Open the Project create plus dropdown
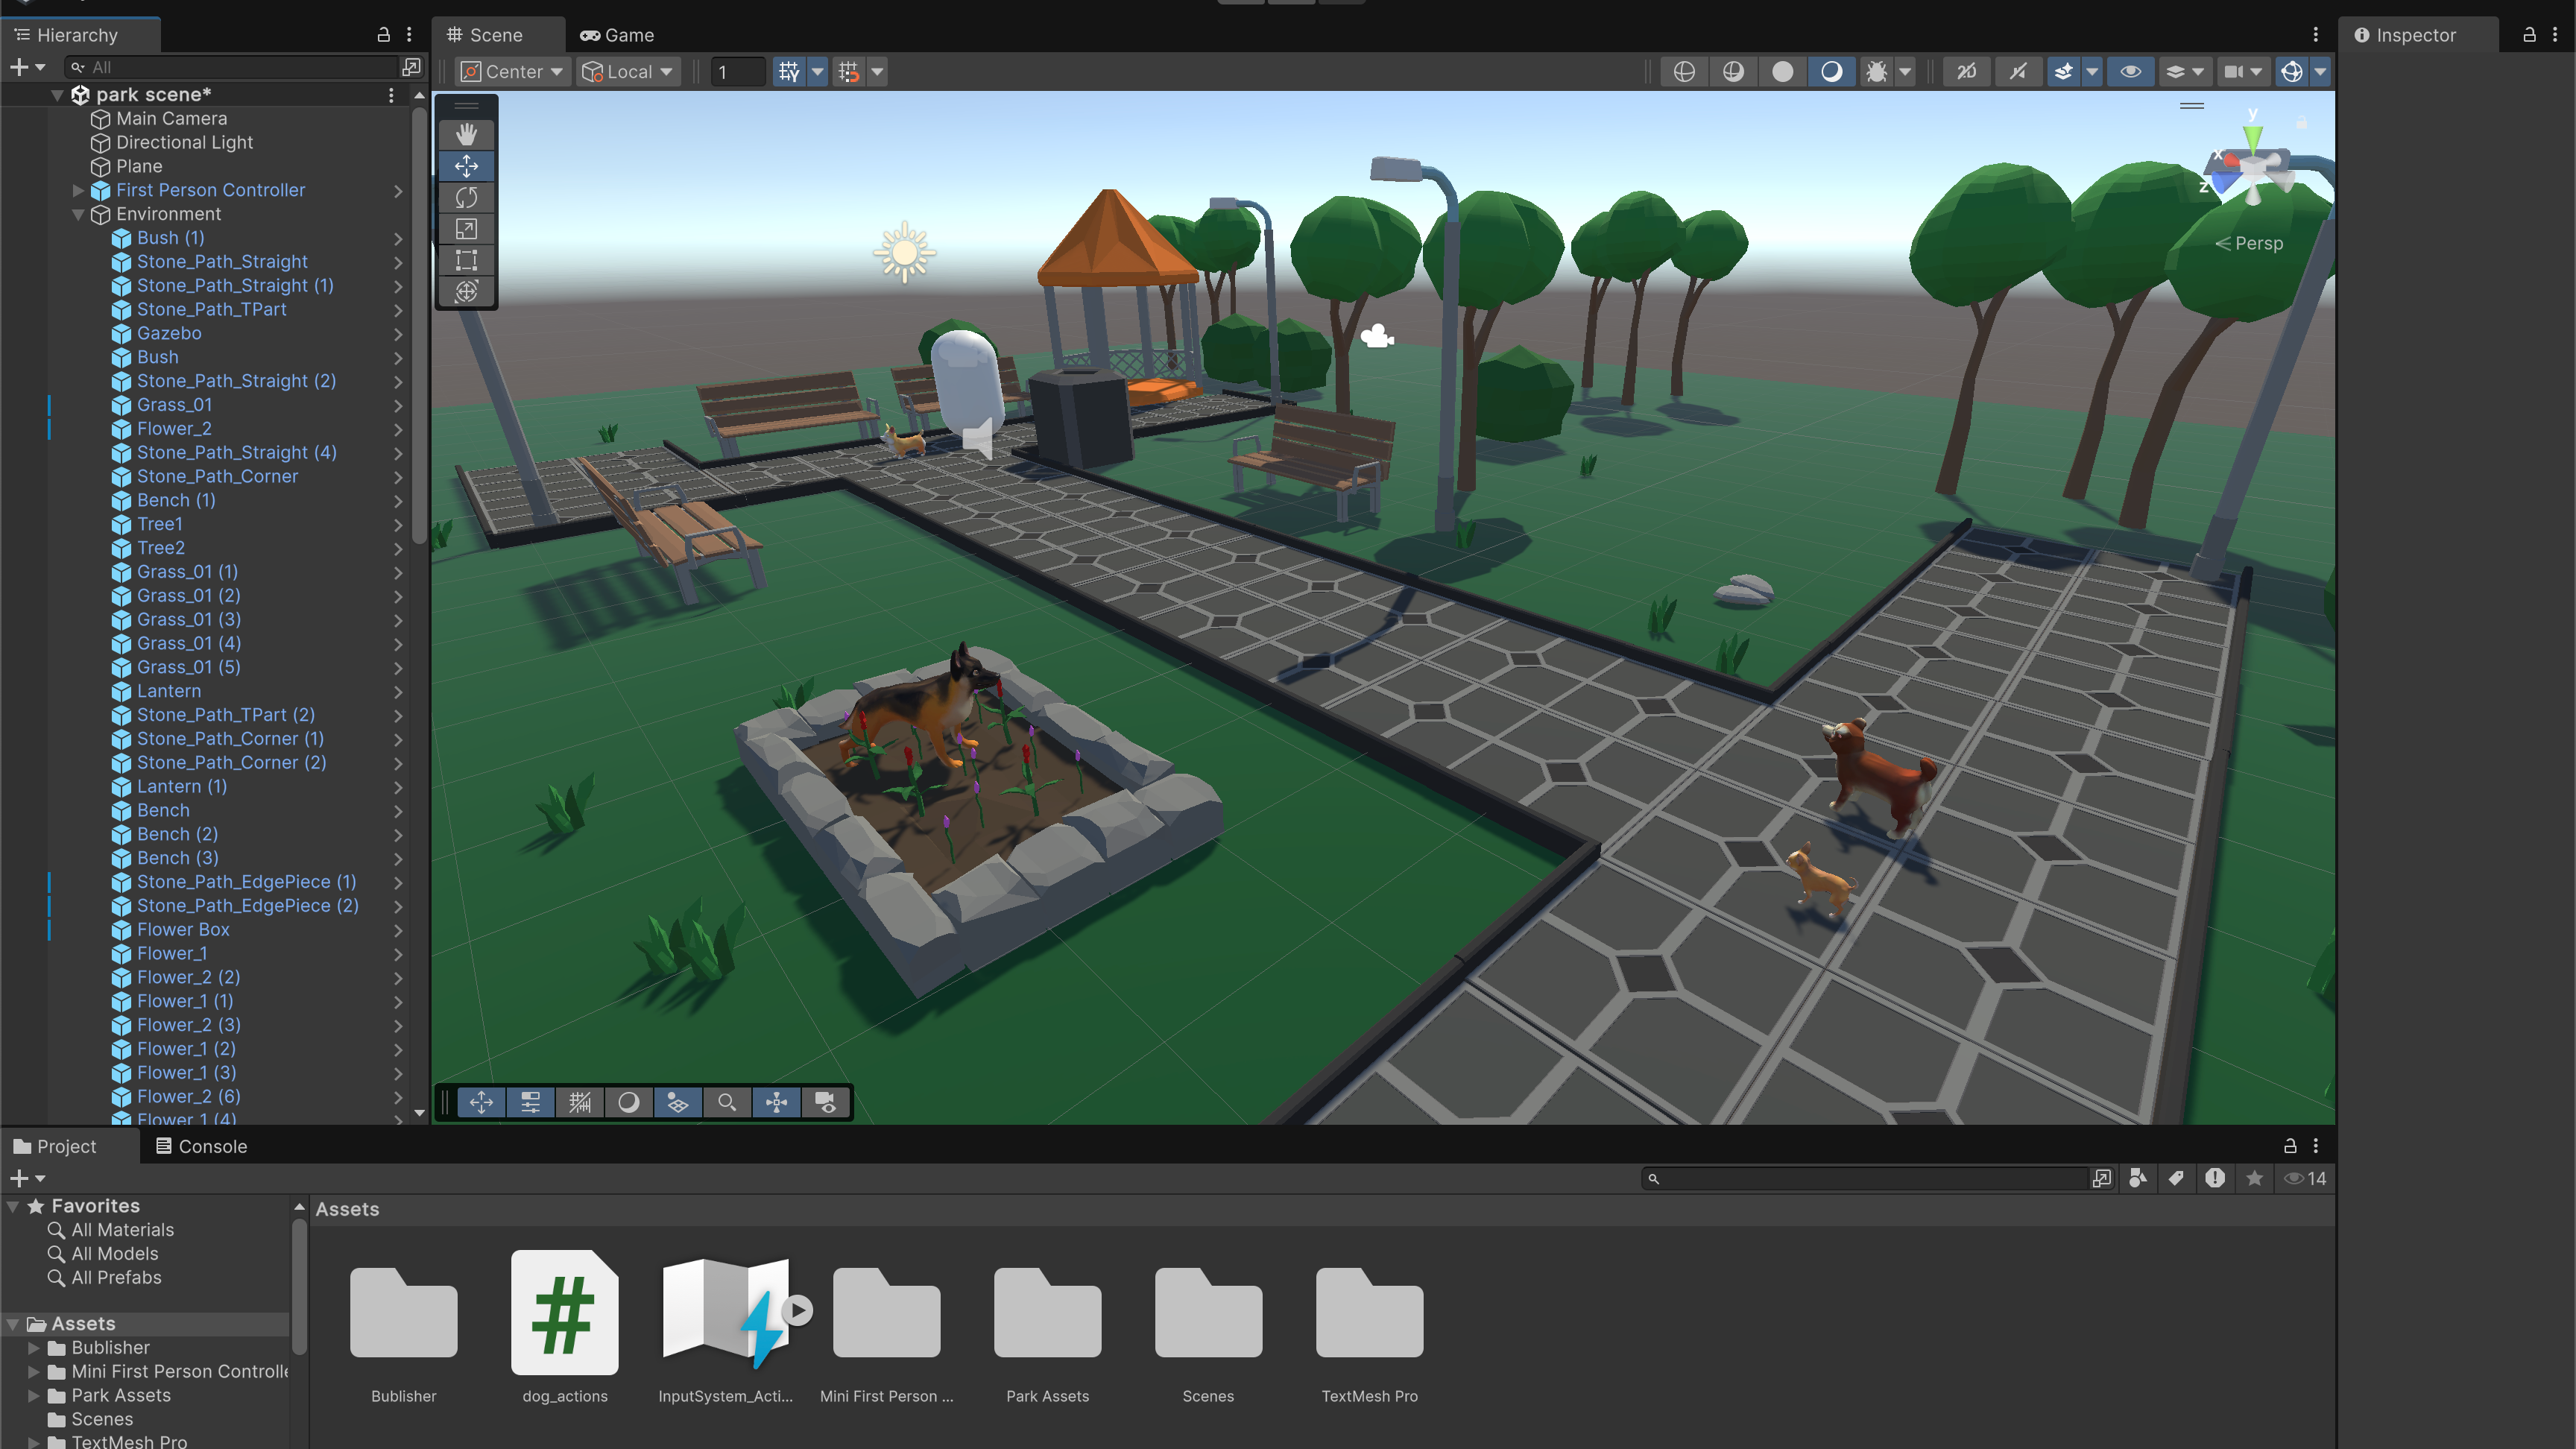This screenshot has height=1449, width=2576. [26, 1178]
